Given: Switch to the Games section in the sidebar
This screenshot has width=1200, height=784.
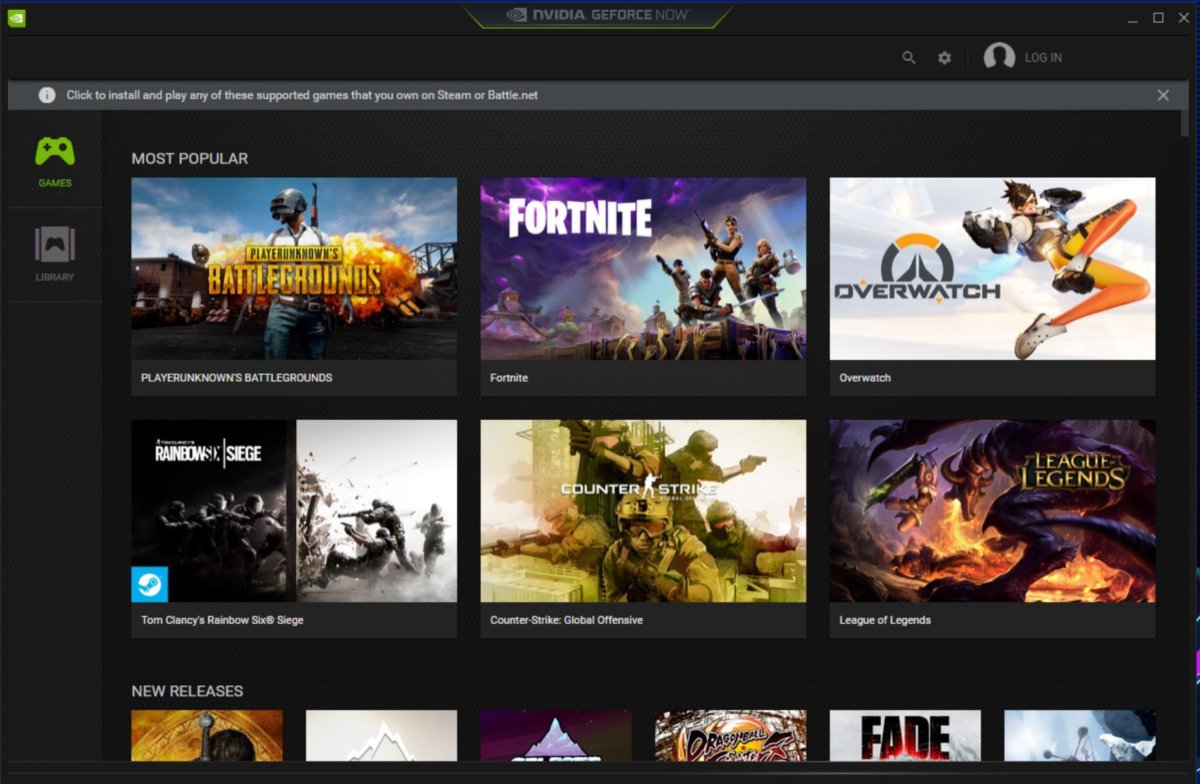Looking at the screenshot, I should click(55, 161).
